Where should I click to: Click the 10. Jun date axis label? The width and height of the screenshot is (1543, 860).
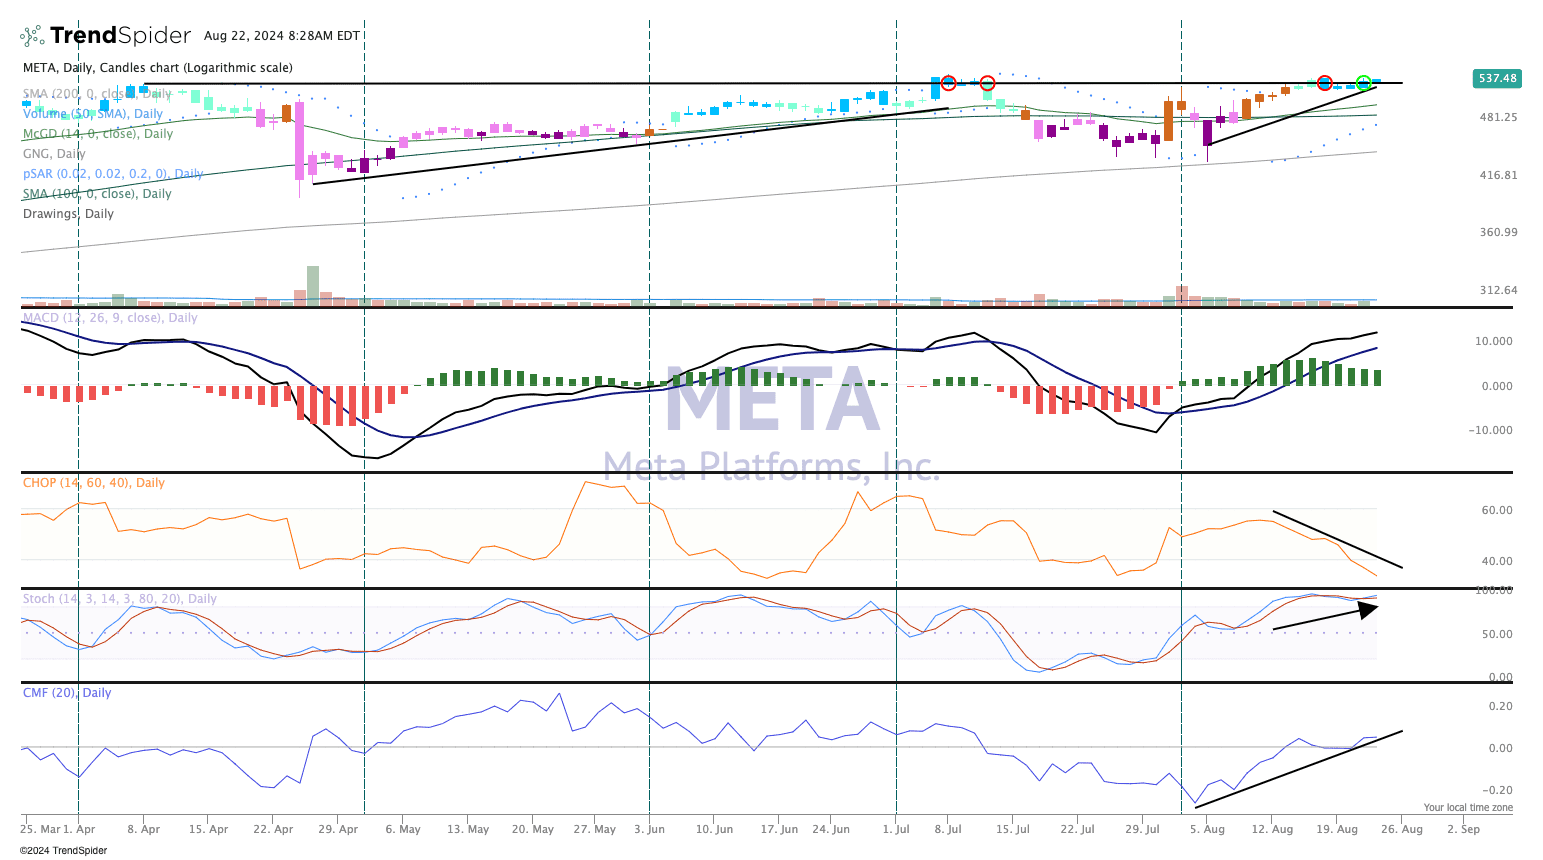click(x=715, y=829)
